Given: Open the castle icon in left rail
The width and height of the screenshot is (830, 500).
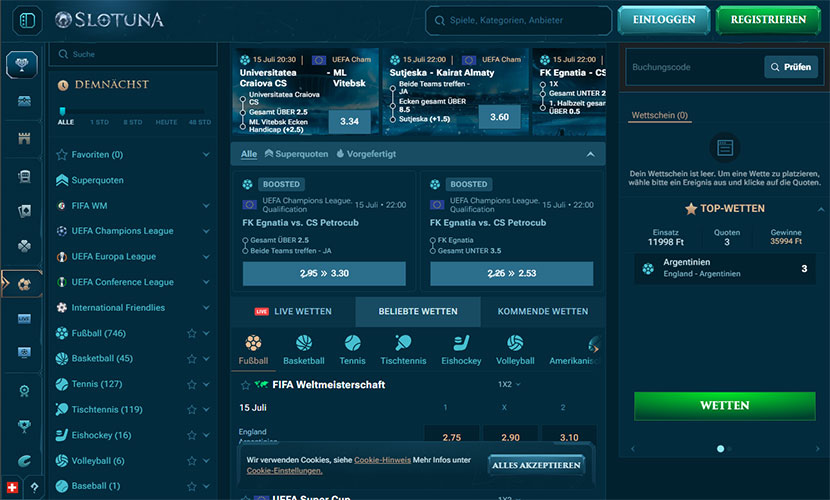Looking at the screenshot, I should [x=24, y=139].
